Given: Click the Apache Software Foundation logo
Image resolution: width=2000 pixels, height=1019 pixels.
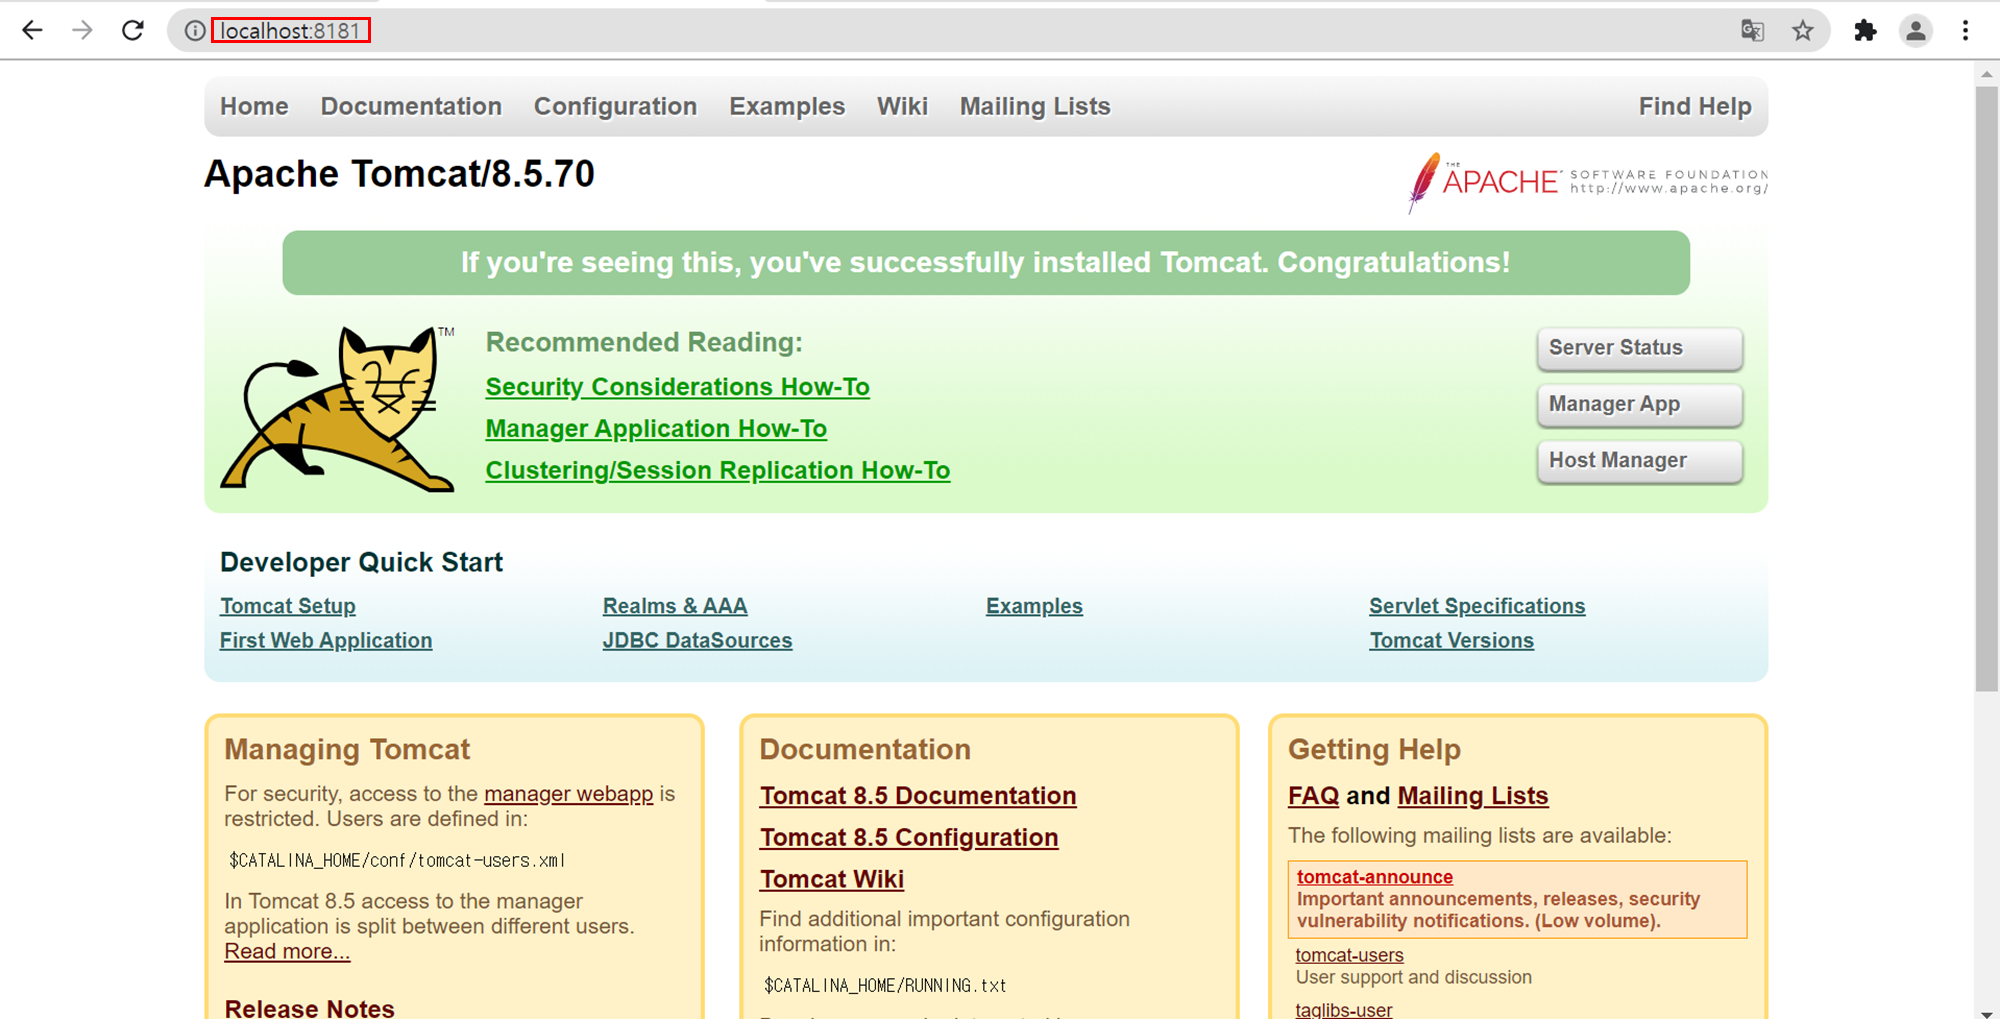Looking at the screenshot, I should [1587, 182].
